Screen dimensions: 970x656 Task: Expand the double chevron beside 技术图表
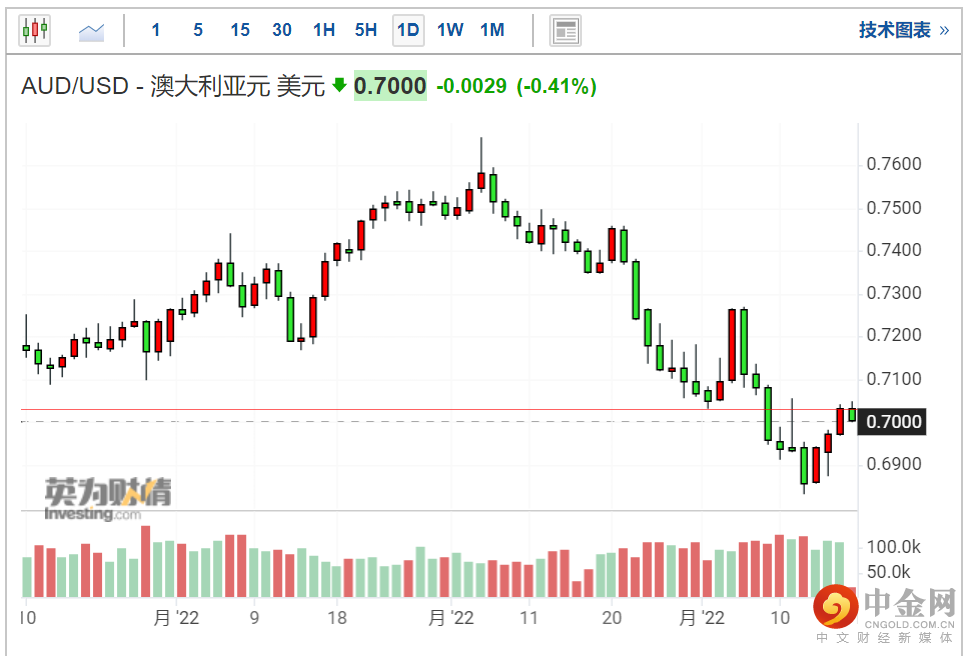click(944, 30)
